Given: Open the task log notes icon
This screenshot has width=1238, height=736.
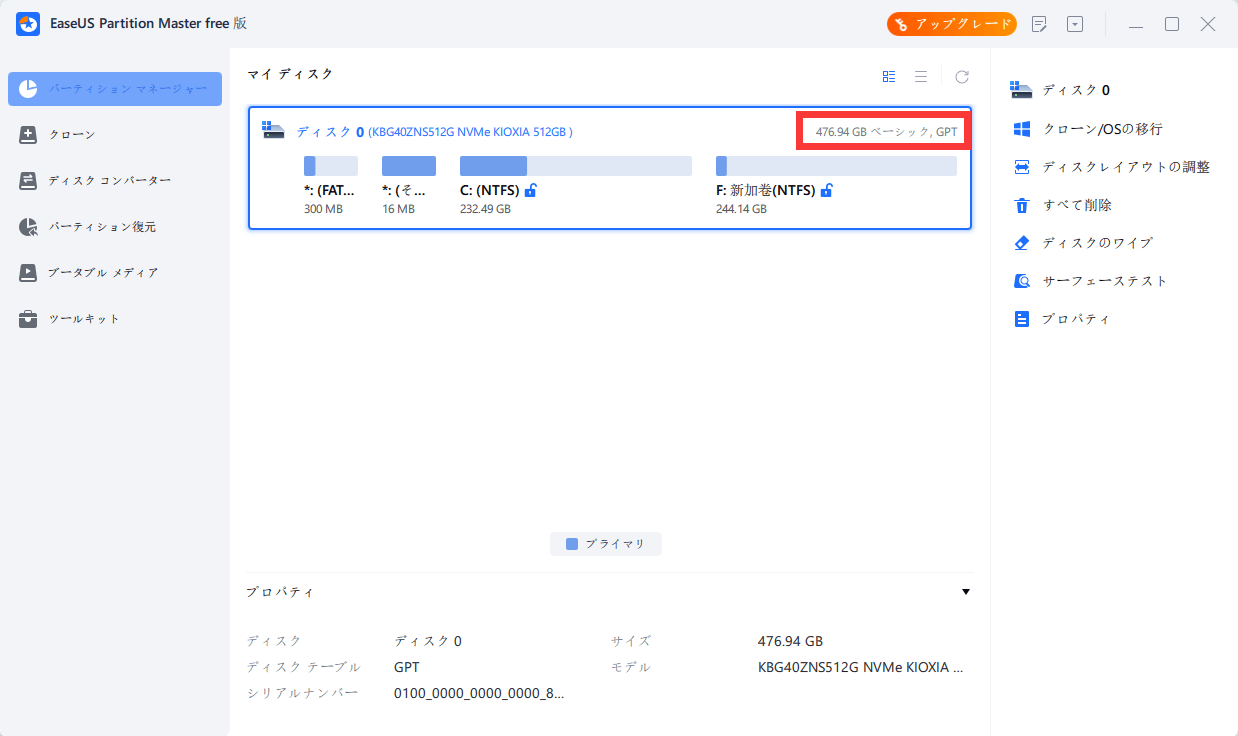Looking at the screenshot, I should click(1040, 24).
